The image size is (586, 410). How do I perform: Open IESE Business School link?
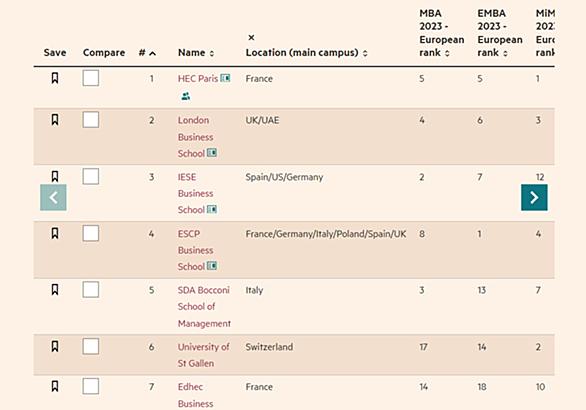[195, 193]
